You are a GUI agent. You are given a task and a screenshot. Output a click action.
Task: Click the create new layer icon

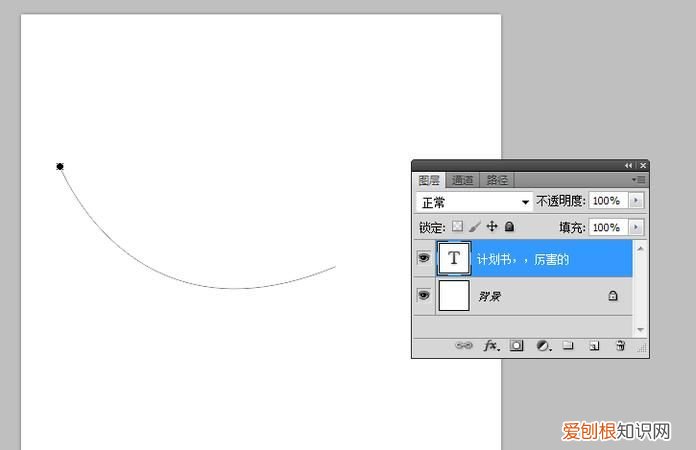point(594,346)
